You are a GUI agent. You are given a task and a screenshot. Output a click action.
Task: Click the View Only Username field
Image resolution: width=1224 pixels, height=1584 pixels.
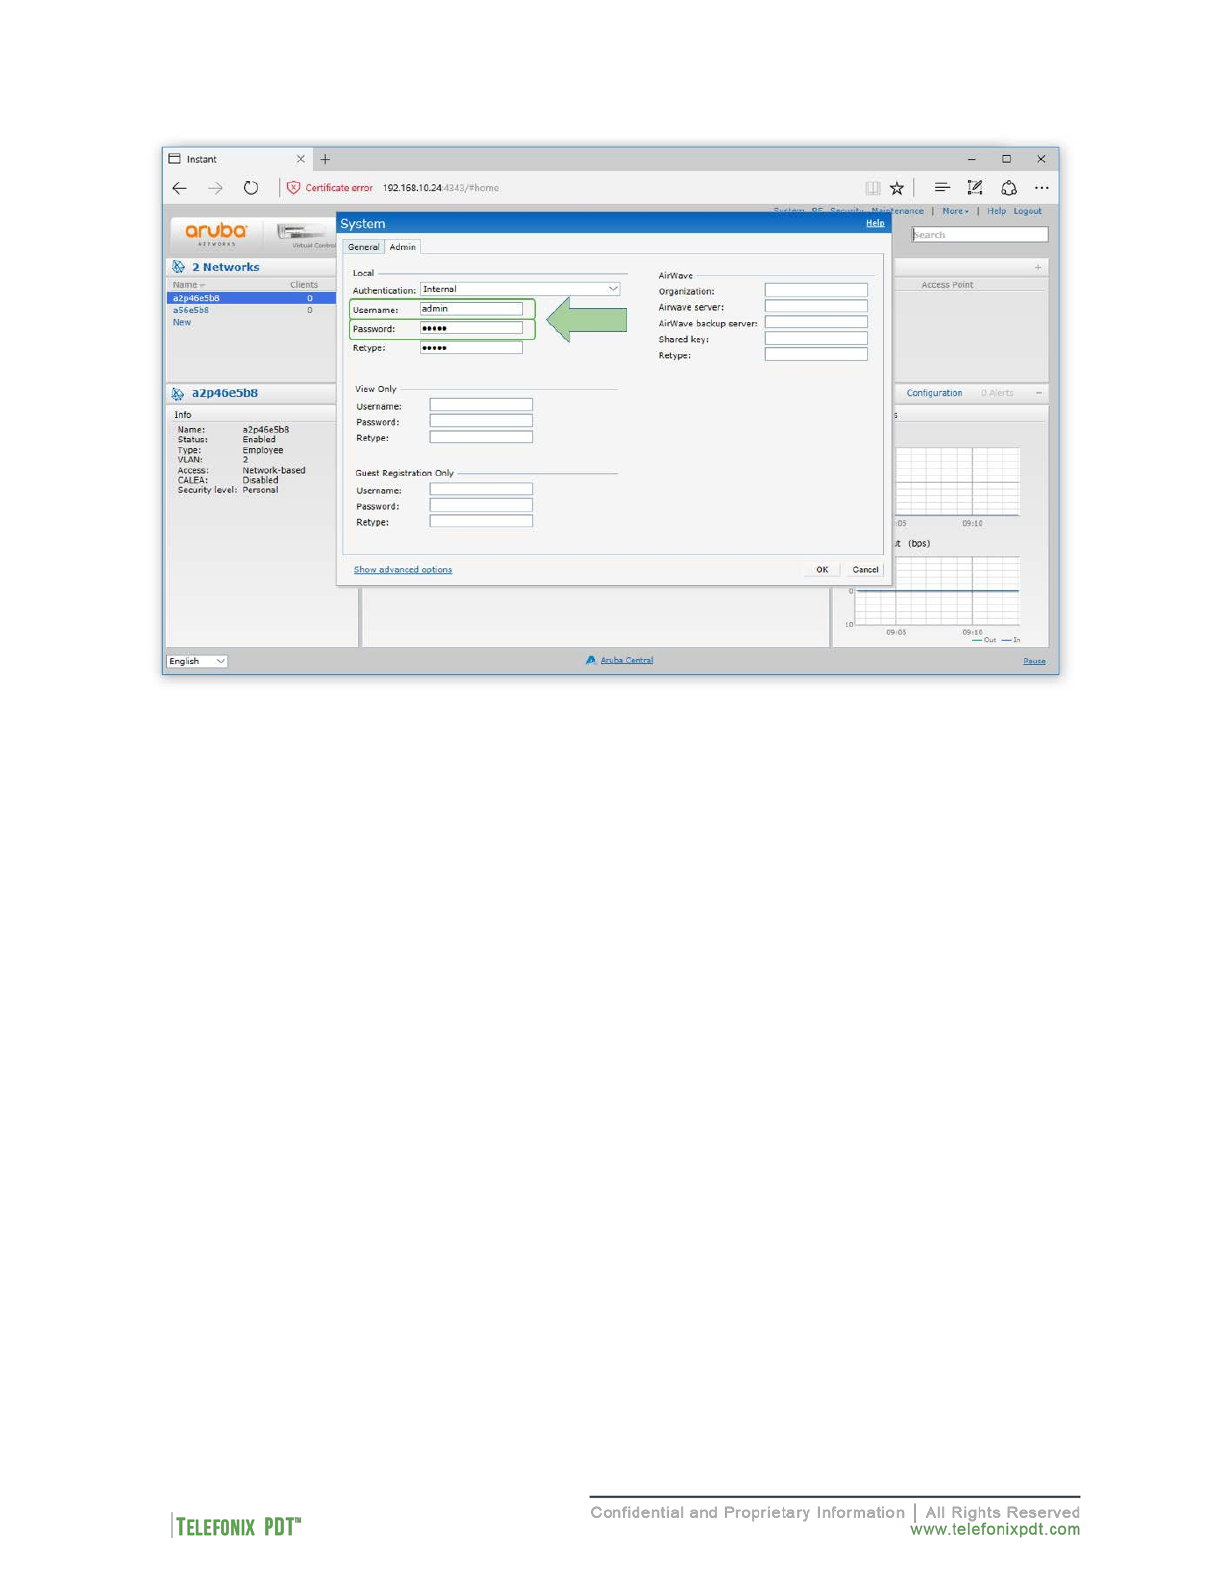(x=481, y=405)
